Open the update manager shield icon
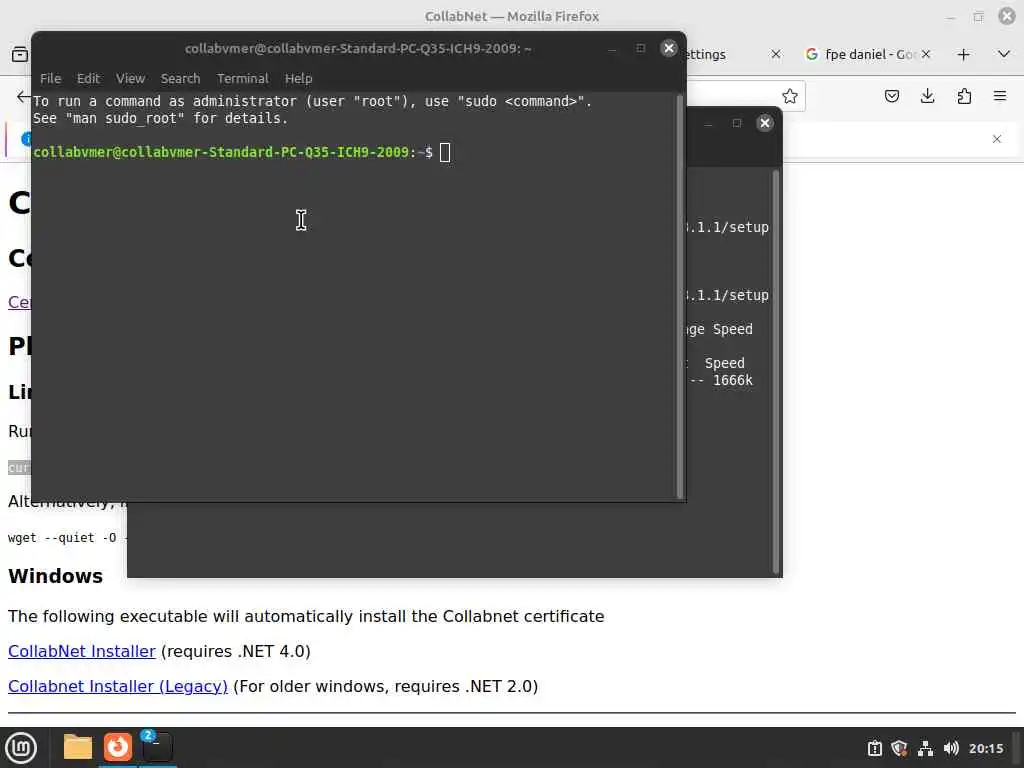The width and height of the screenshot is (1024, 768). click(899, 748)
